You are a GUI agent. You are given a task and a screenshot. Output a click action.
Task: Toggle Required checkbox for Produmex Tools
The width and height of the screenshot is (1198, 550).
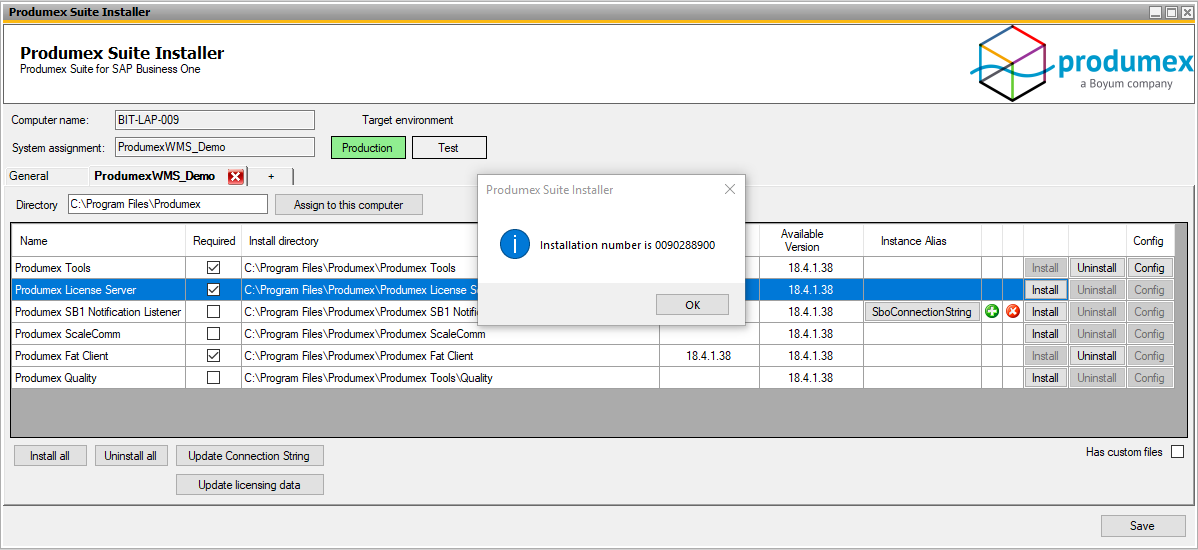tap(214, 268)
